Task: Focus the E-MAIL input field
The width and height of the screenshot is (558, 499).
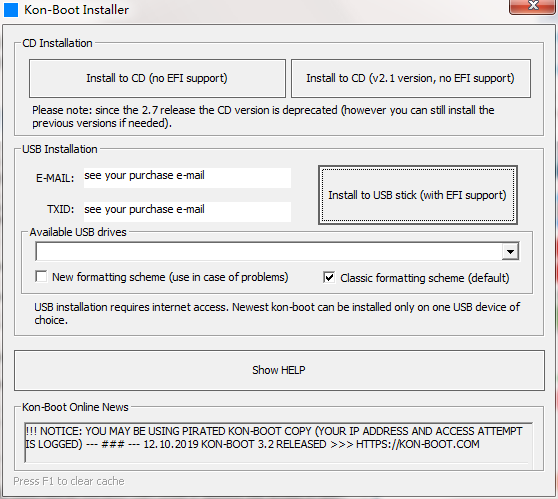Action: 187,178
